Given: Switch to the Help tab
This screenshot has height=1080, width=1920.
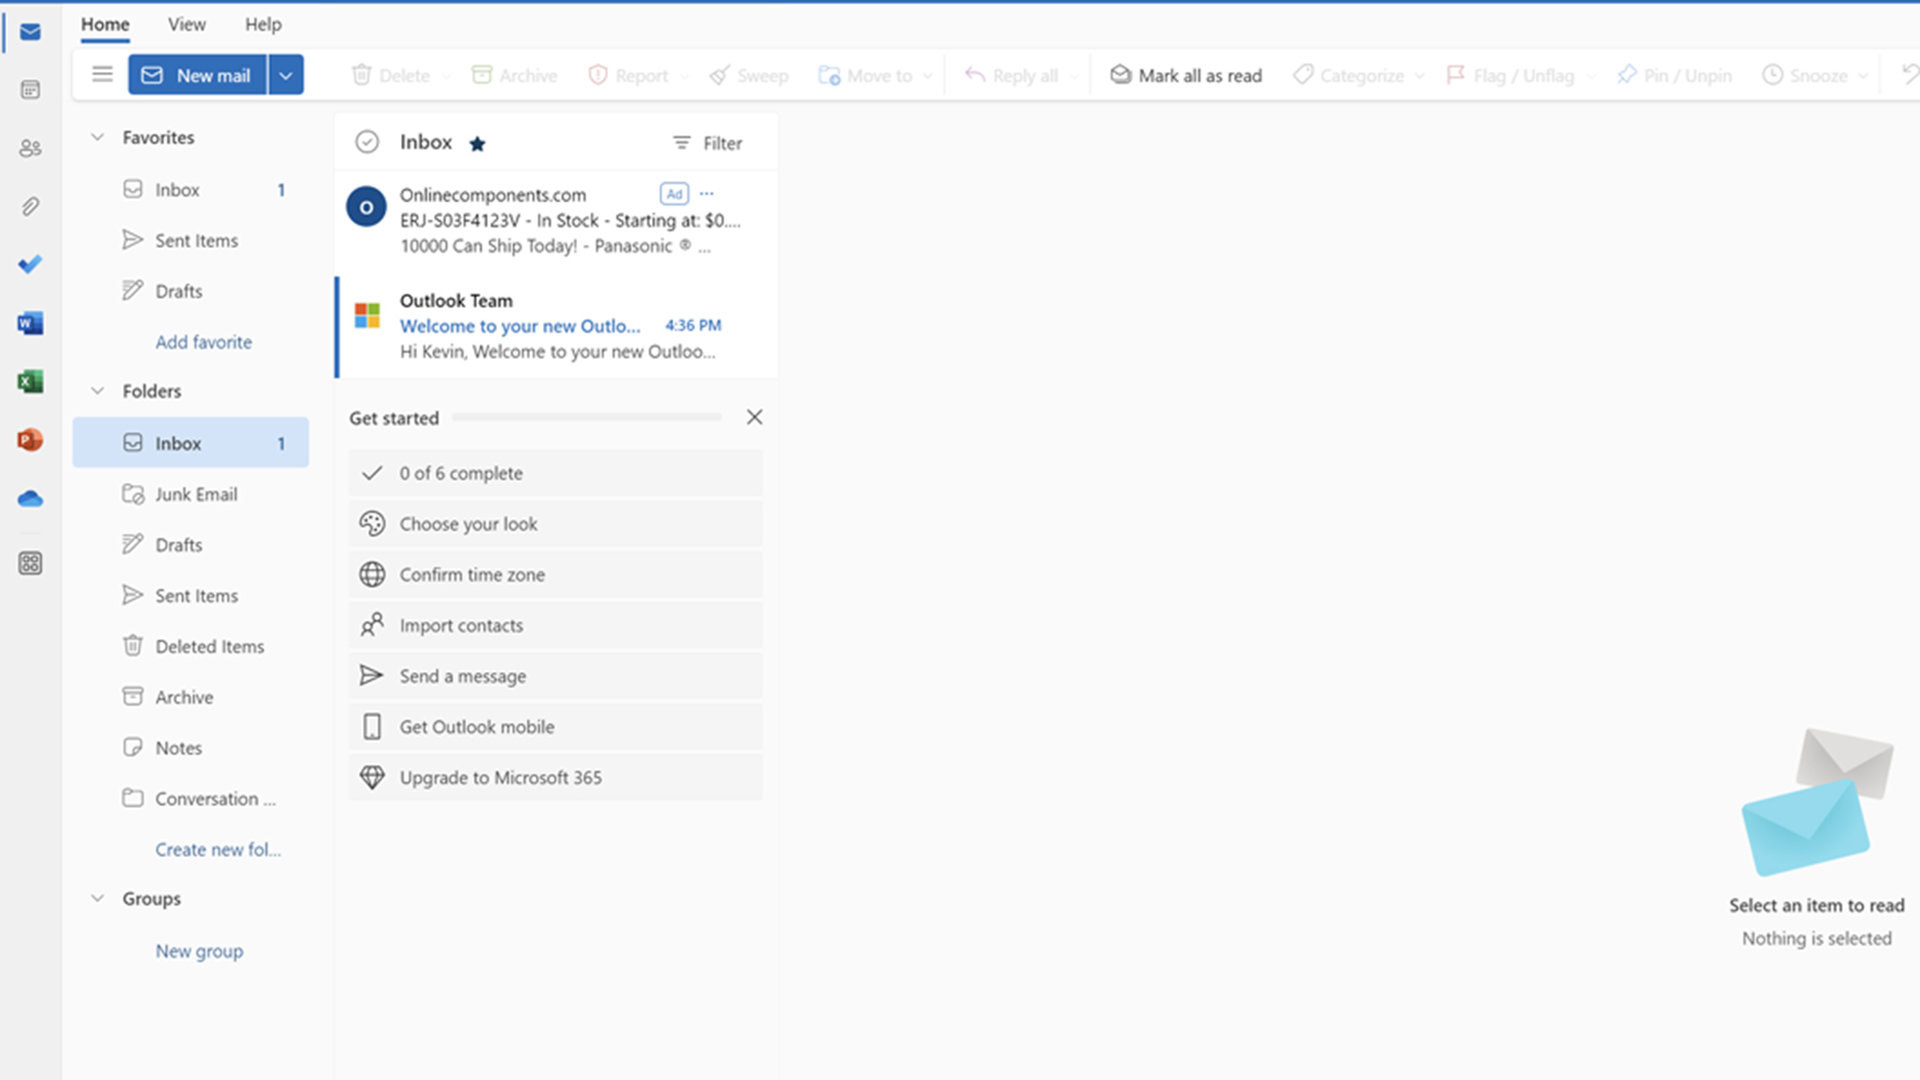Looking at the screenshot, I should click(263, 24).
